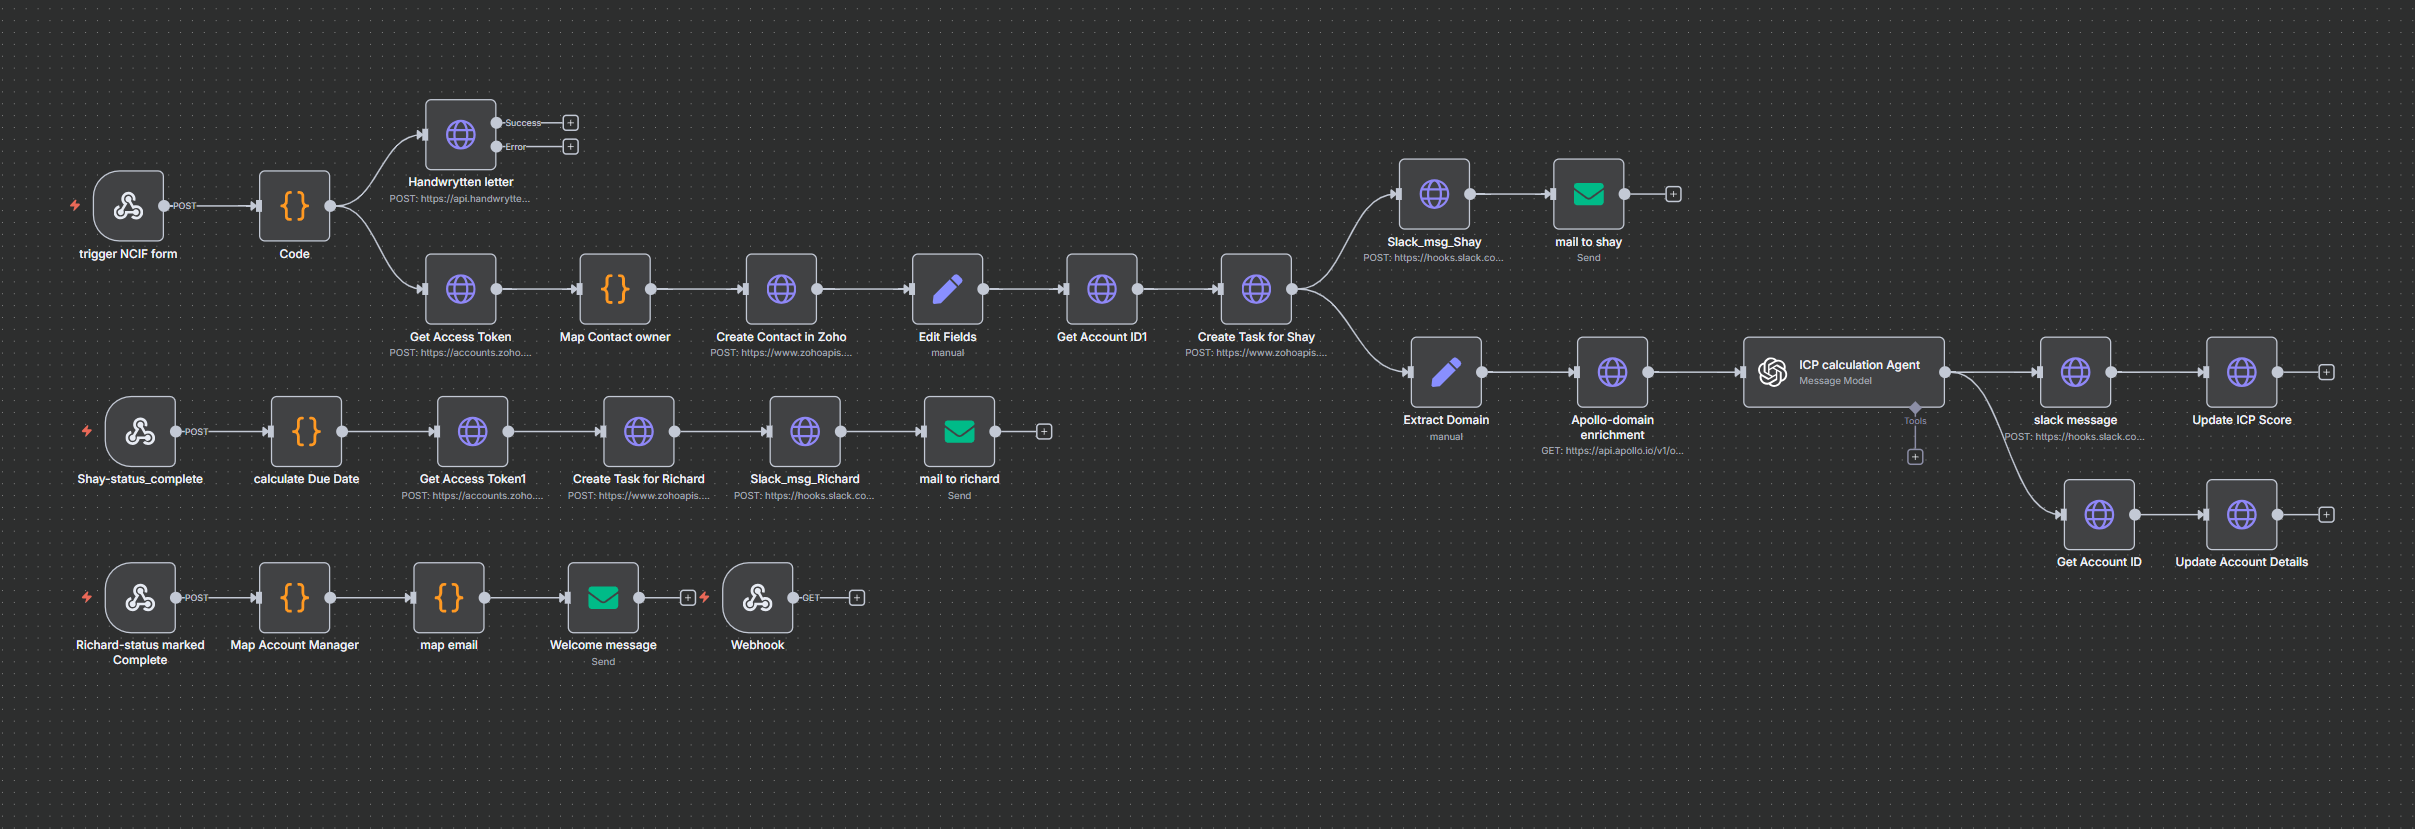Select the Extract Domain node
2415x829 pixels.
1446,372
